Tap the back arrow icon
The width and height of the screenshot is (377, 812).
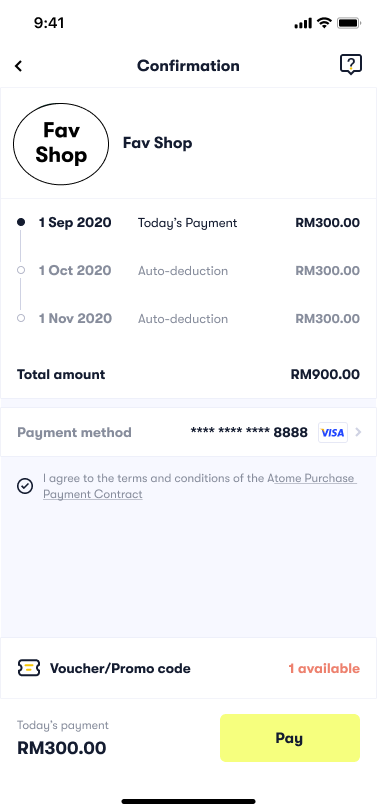pos(19,66)
